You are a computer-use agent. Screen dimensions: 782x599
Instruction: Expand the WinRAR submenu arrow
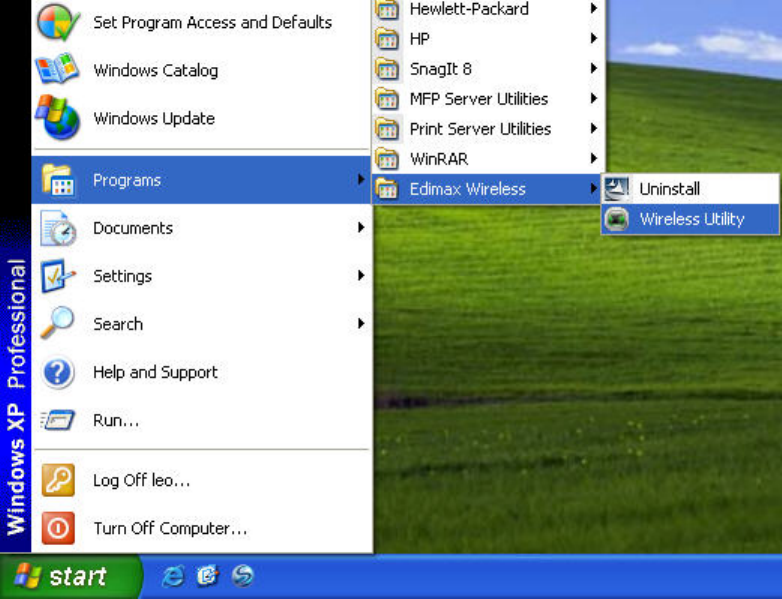(593, 158)
